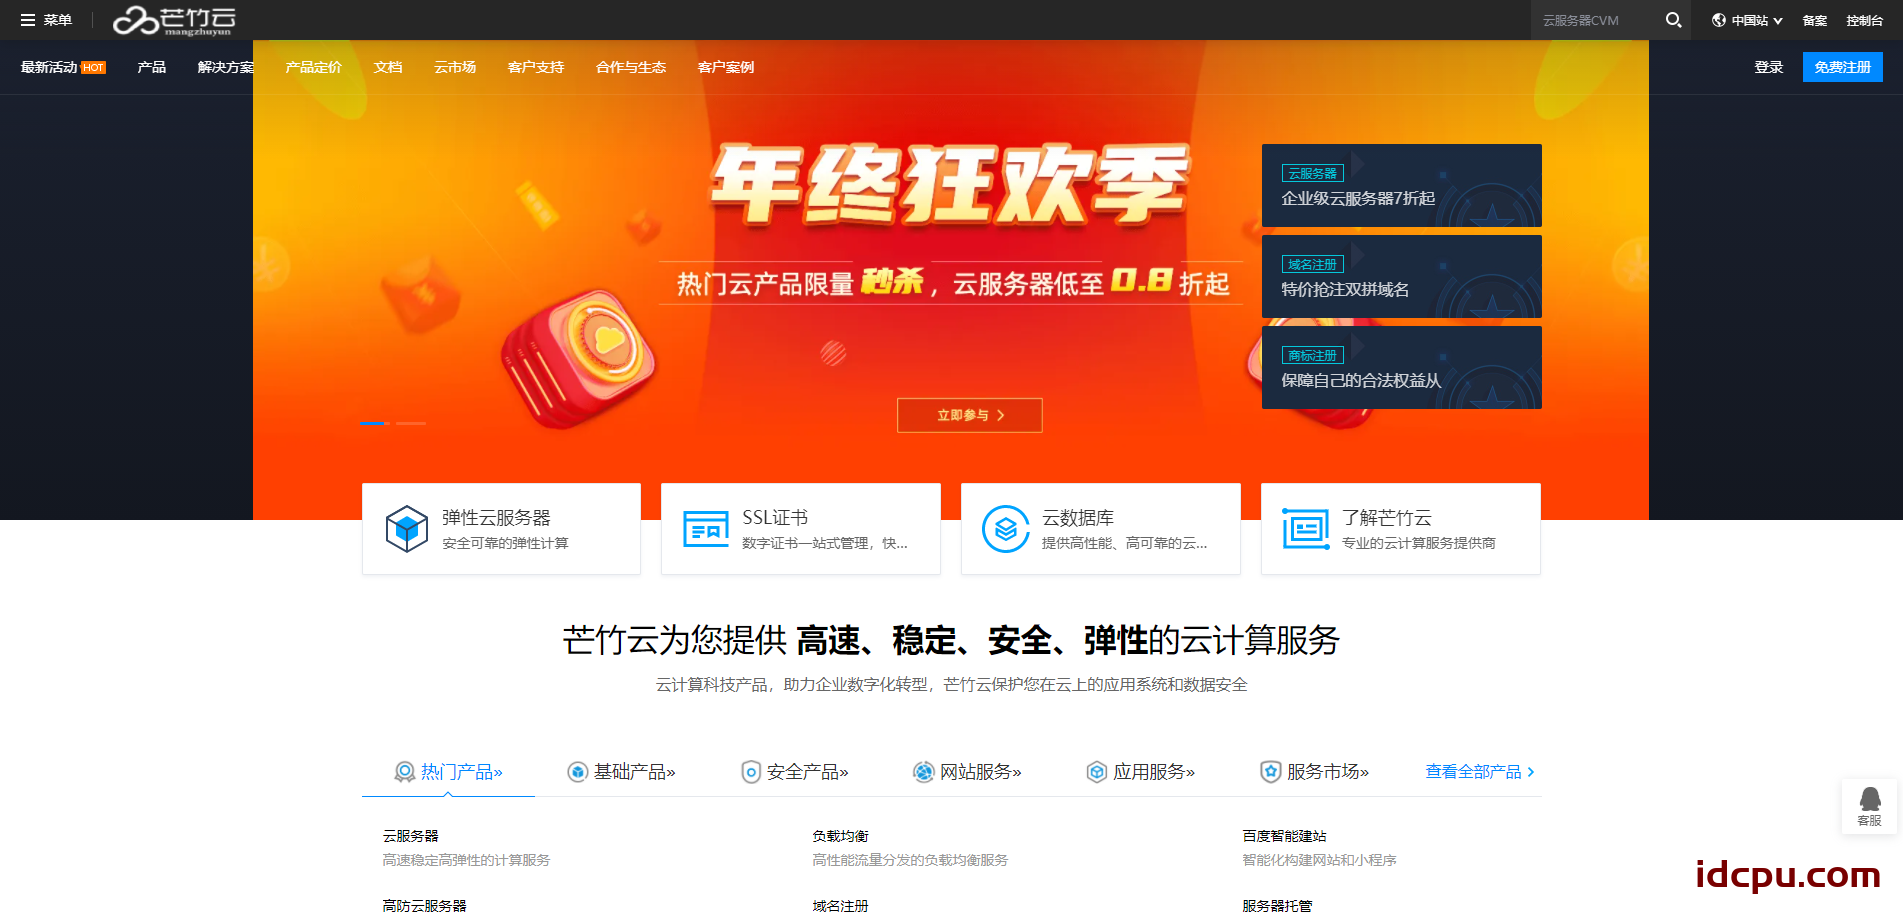Select the second carousel slide indicator

tap(411, 423)
